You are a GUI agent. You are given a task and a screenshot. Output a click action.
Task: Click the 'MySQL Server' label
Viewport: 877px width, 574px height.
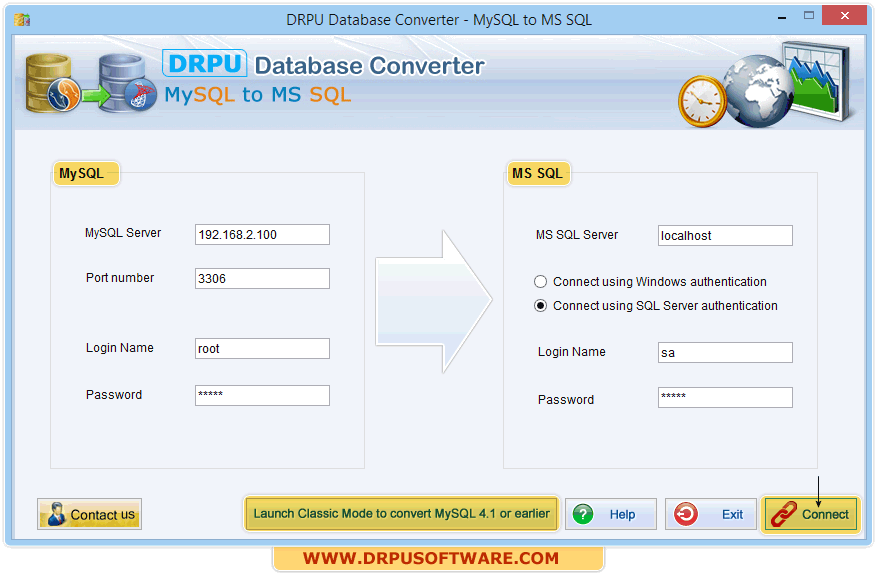[x=123, y=233]
